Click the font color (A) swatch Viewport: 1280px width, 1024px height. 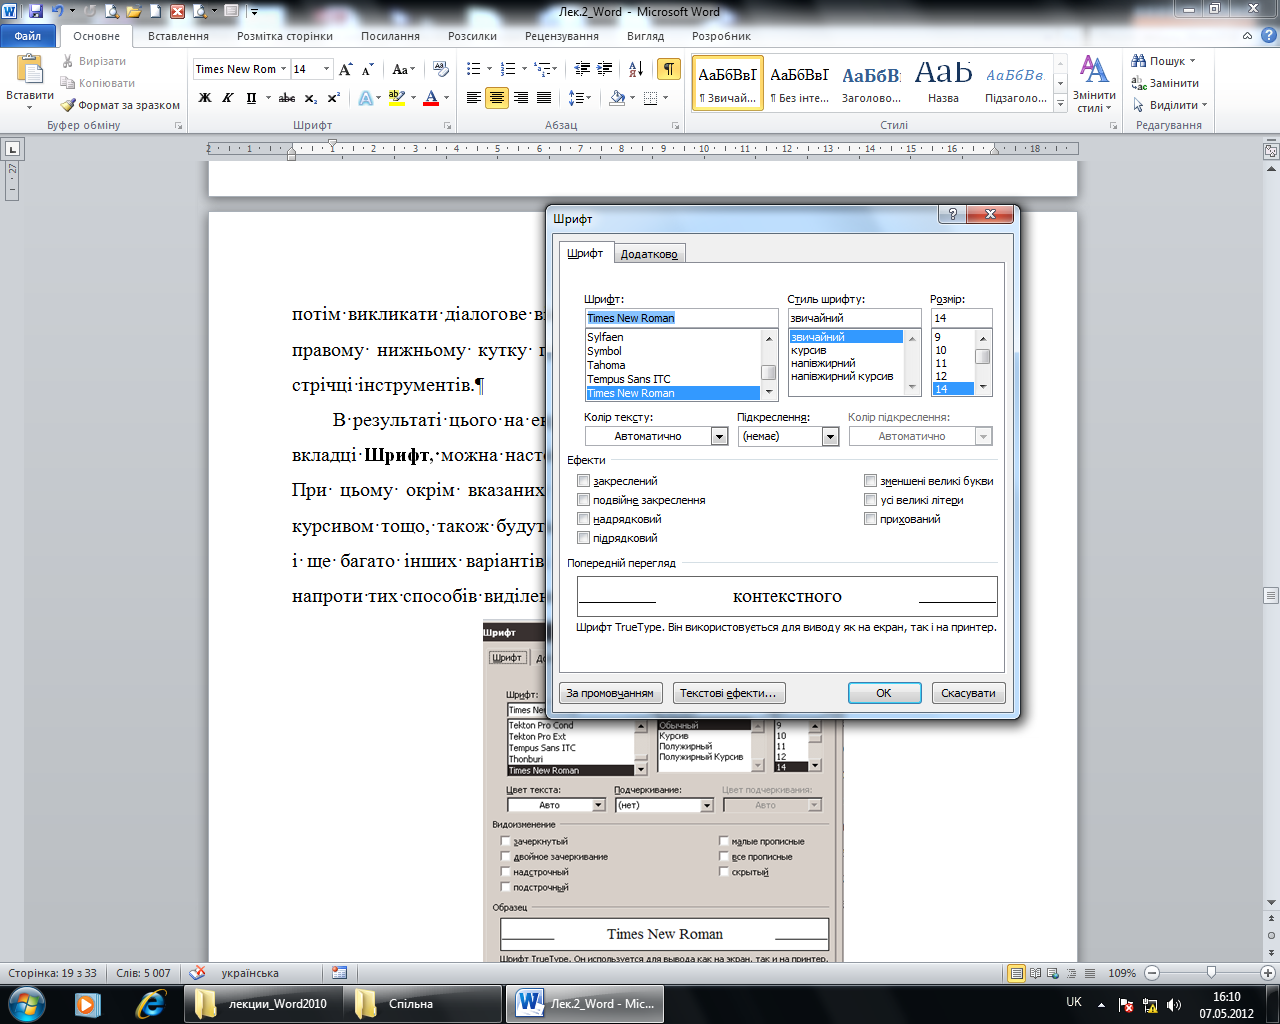(431, 98)
